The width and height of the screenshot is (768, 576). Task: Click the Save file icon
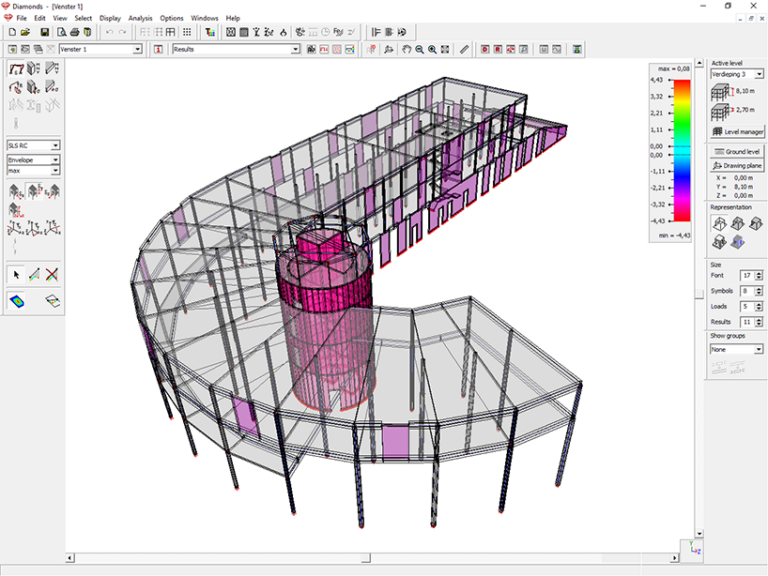(45, 32)
